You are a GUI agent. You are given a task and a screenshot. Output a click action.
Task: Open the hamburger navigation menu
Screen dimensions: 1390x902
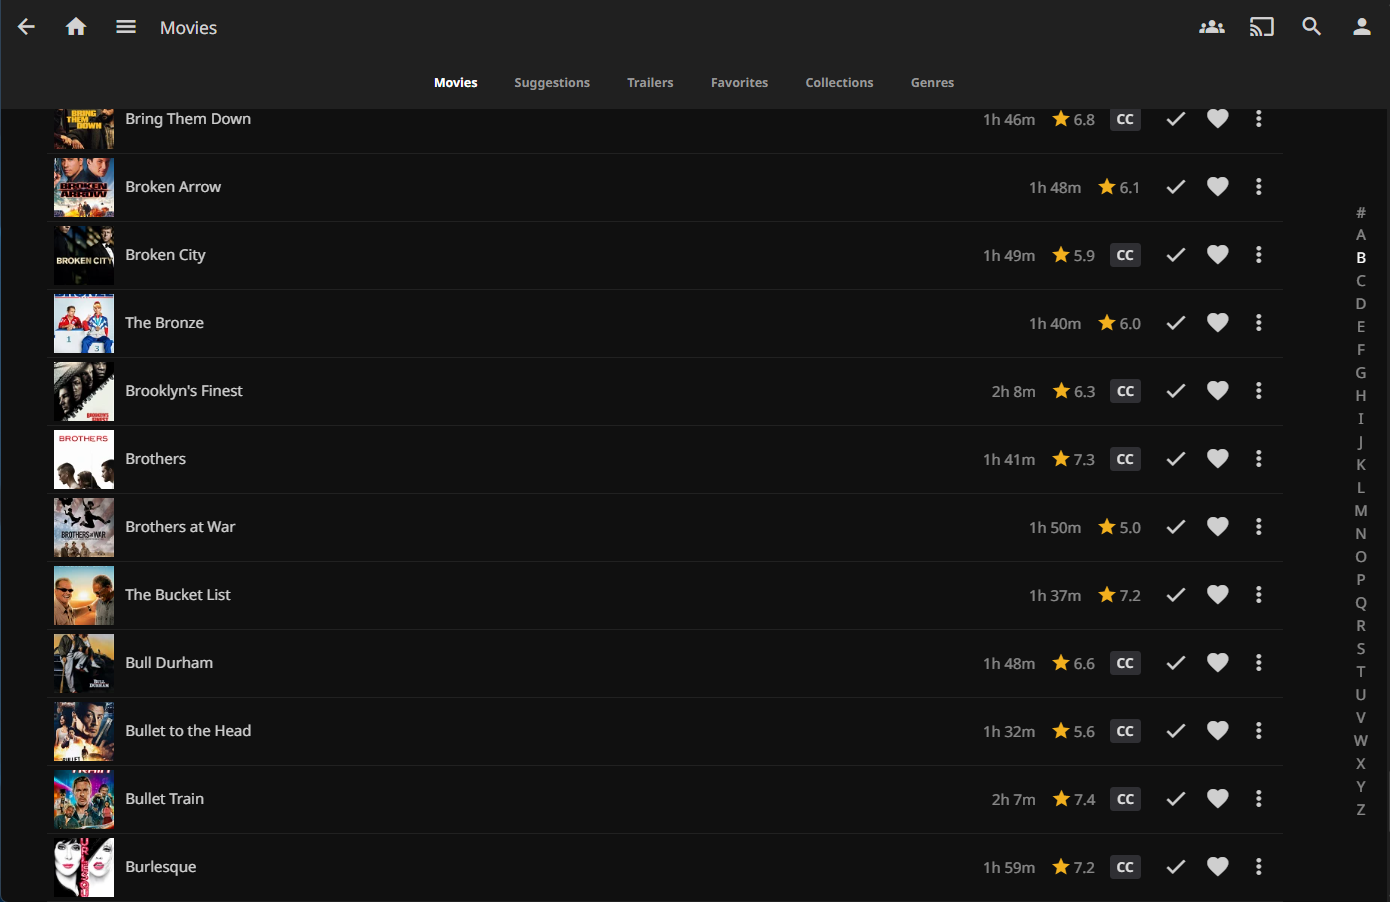(126, 27)
